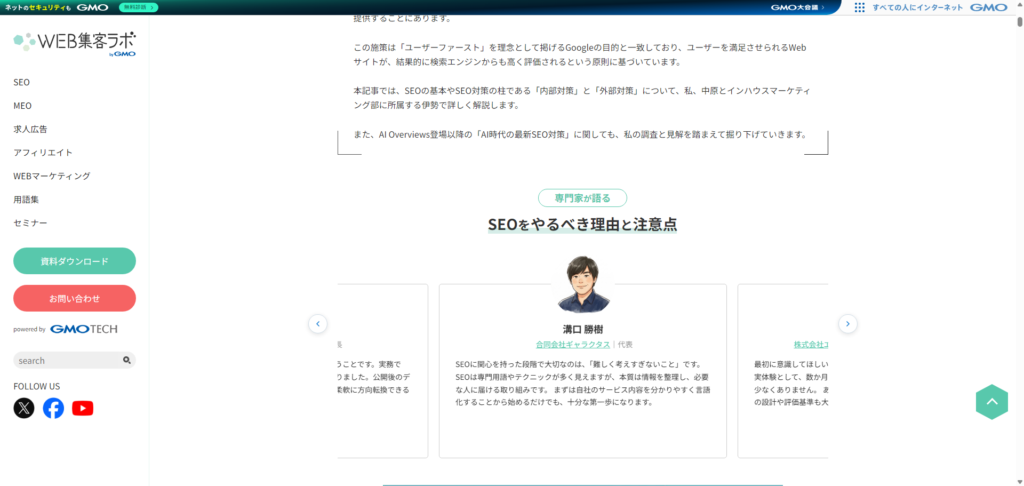Viewport: 1024px width, 486px height.
Task: Open the YouTube channel icon
Action: point(83,408)
